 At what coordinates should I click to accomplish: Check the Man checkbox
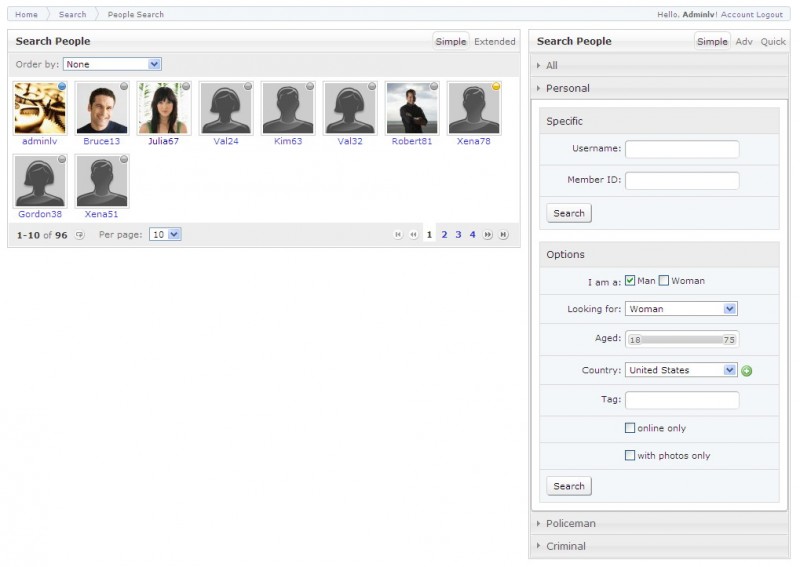coord(630,281)
